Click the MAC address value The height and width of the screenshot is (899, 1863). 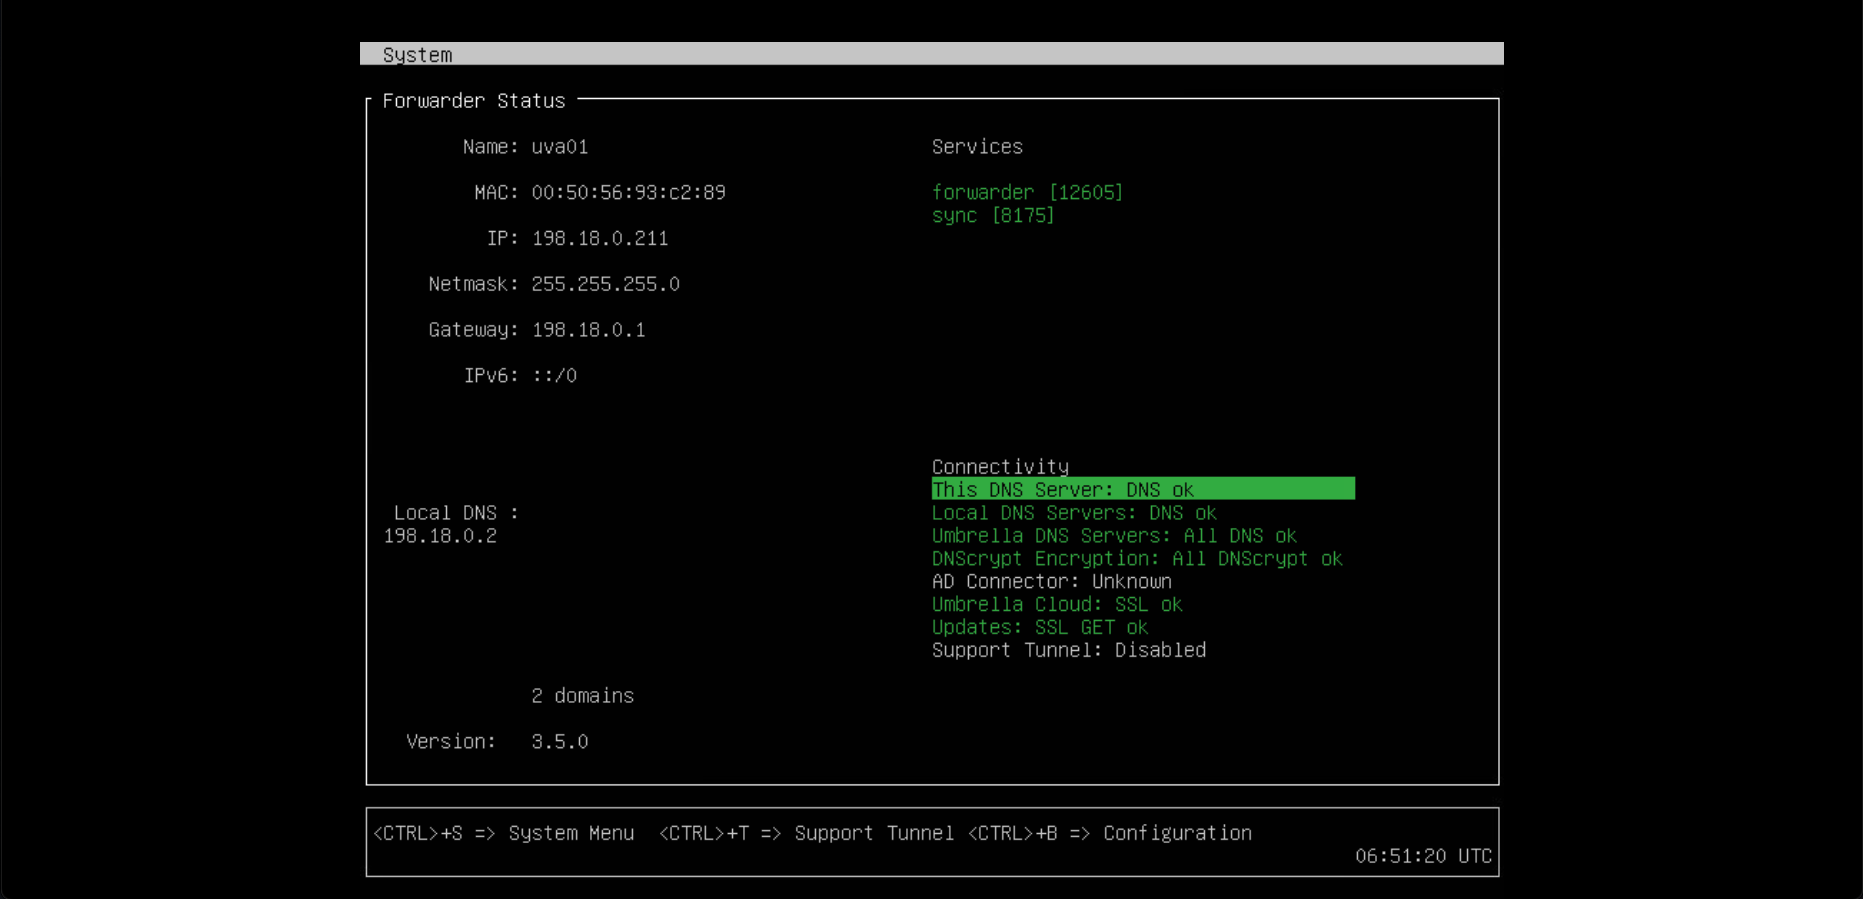click(628, 192)
